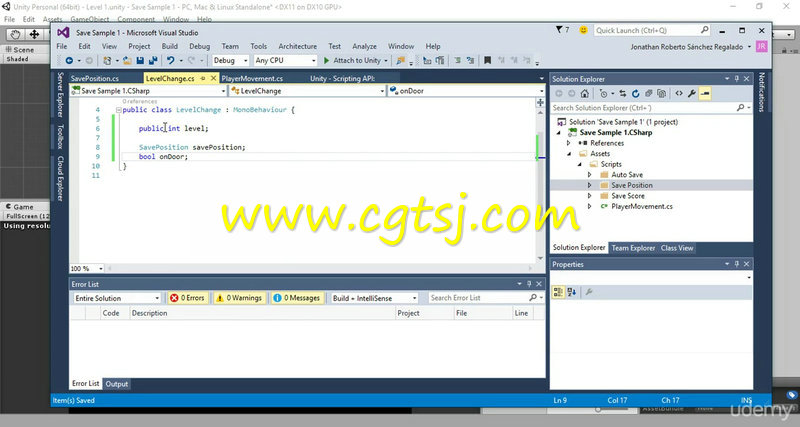Switch to the SavePosition.cs tab
This screenshot has width=800, height=427.
tap(95, 78)
